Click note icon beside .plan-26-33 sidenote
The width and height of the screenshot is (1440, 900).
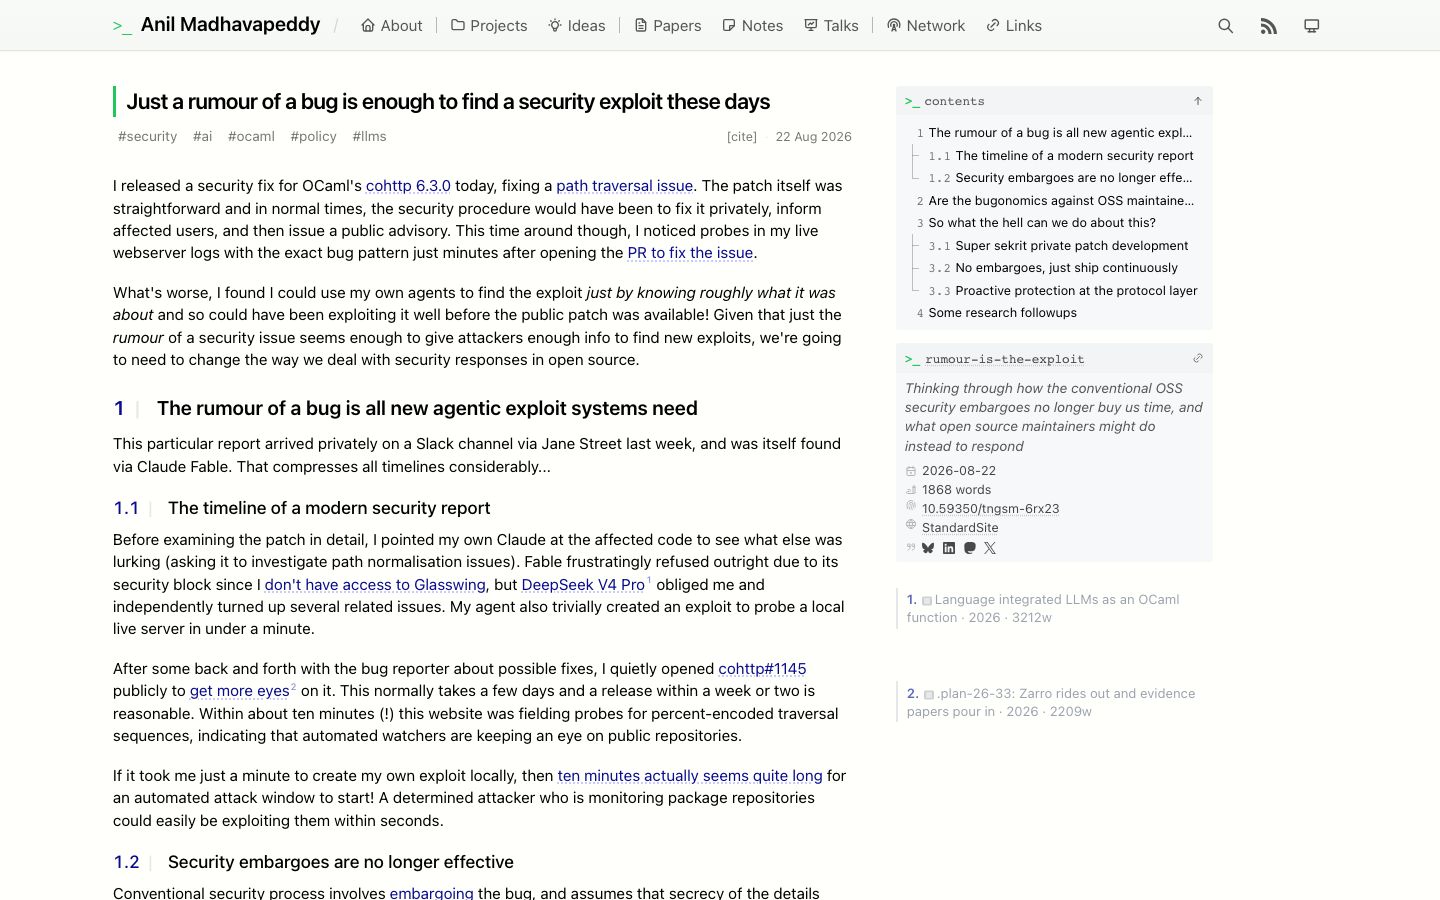(x=929, y=695)
